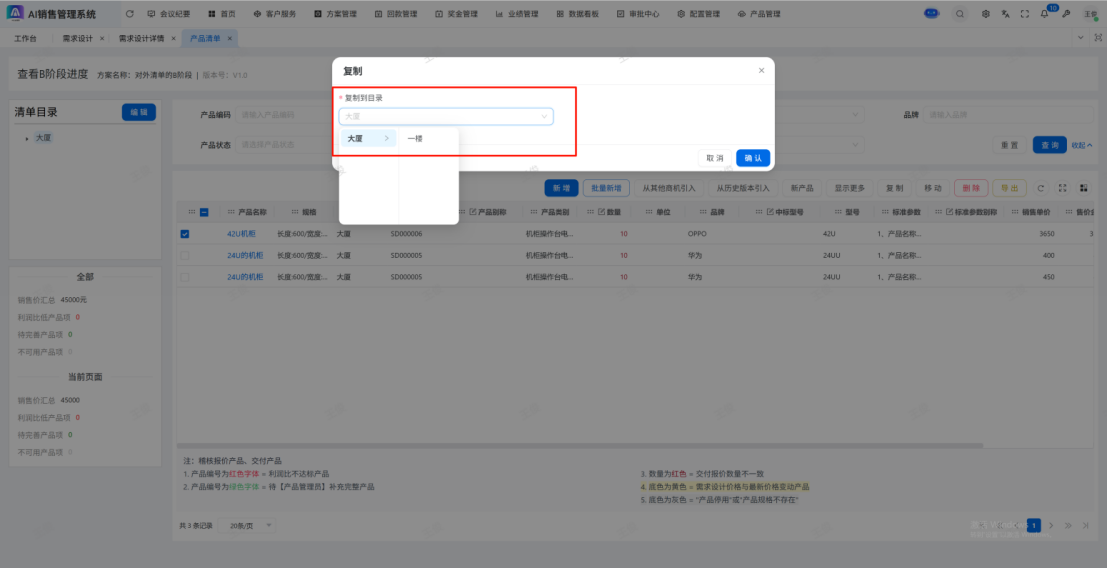Close the 复制 dialog with the X icon
1108x569 pixels.
point(761,71)
